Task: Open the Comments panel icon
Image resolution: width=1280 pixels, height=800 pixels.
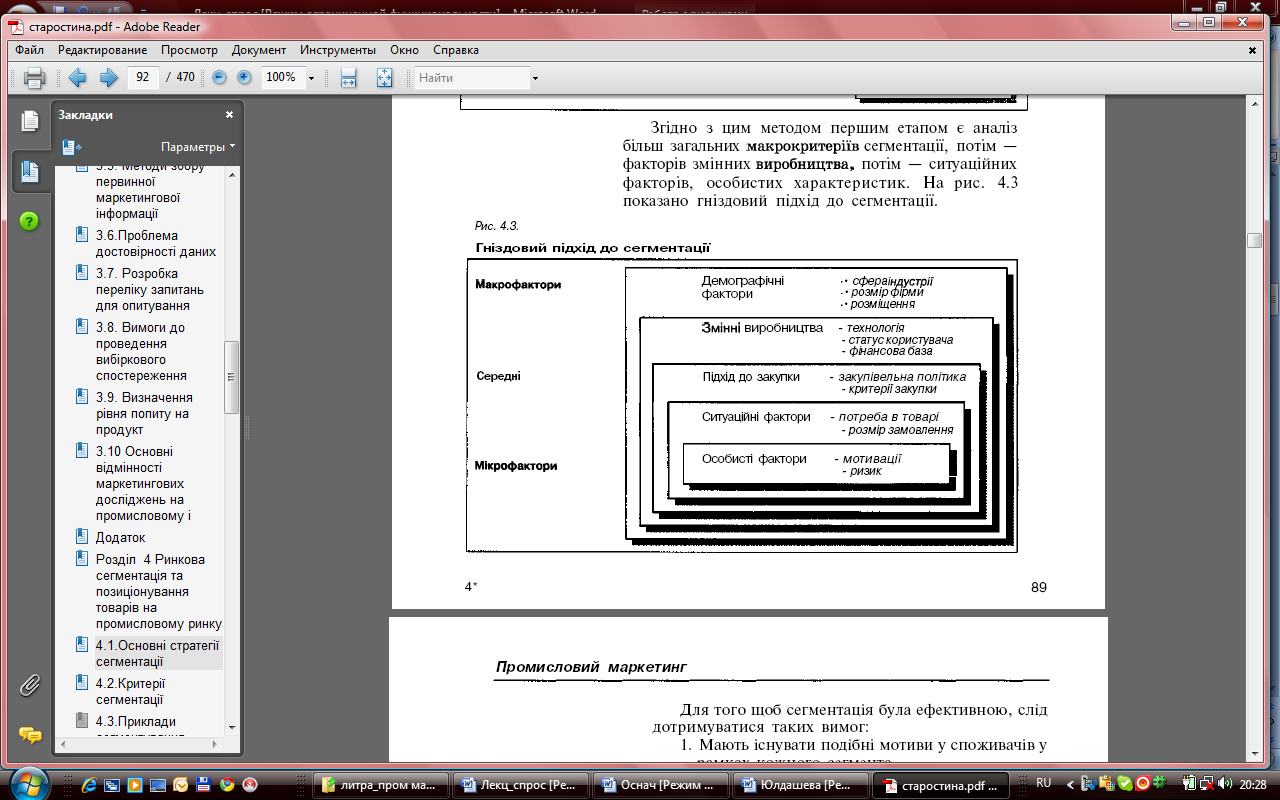Action: pyautogui.click(x=30, y=736)
